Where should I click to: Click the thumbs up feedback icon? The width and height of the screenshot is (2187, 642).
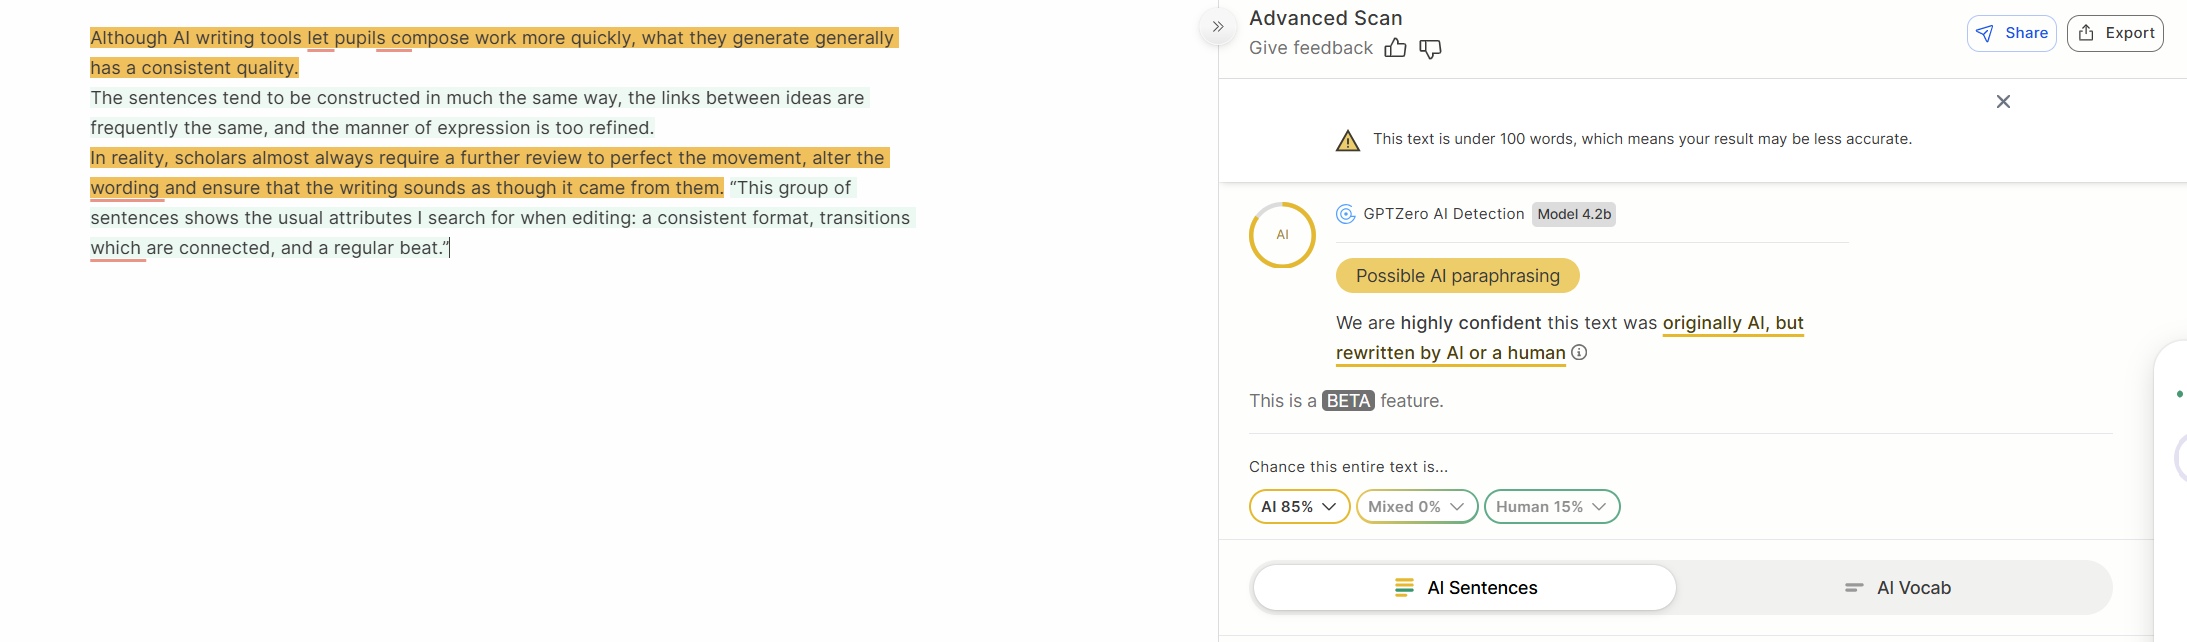coord(1396,48)
